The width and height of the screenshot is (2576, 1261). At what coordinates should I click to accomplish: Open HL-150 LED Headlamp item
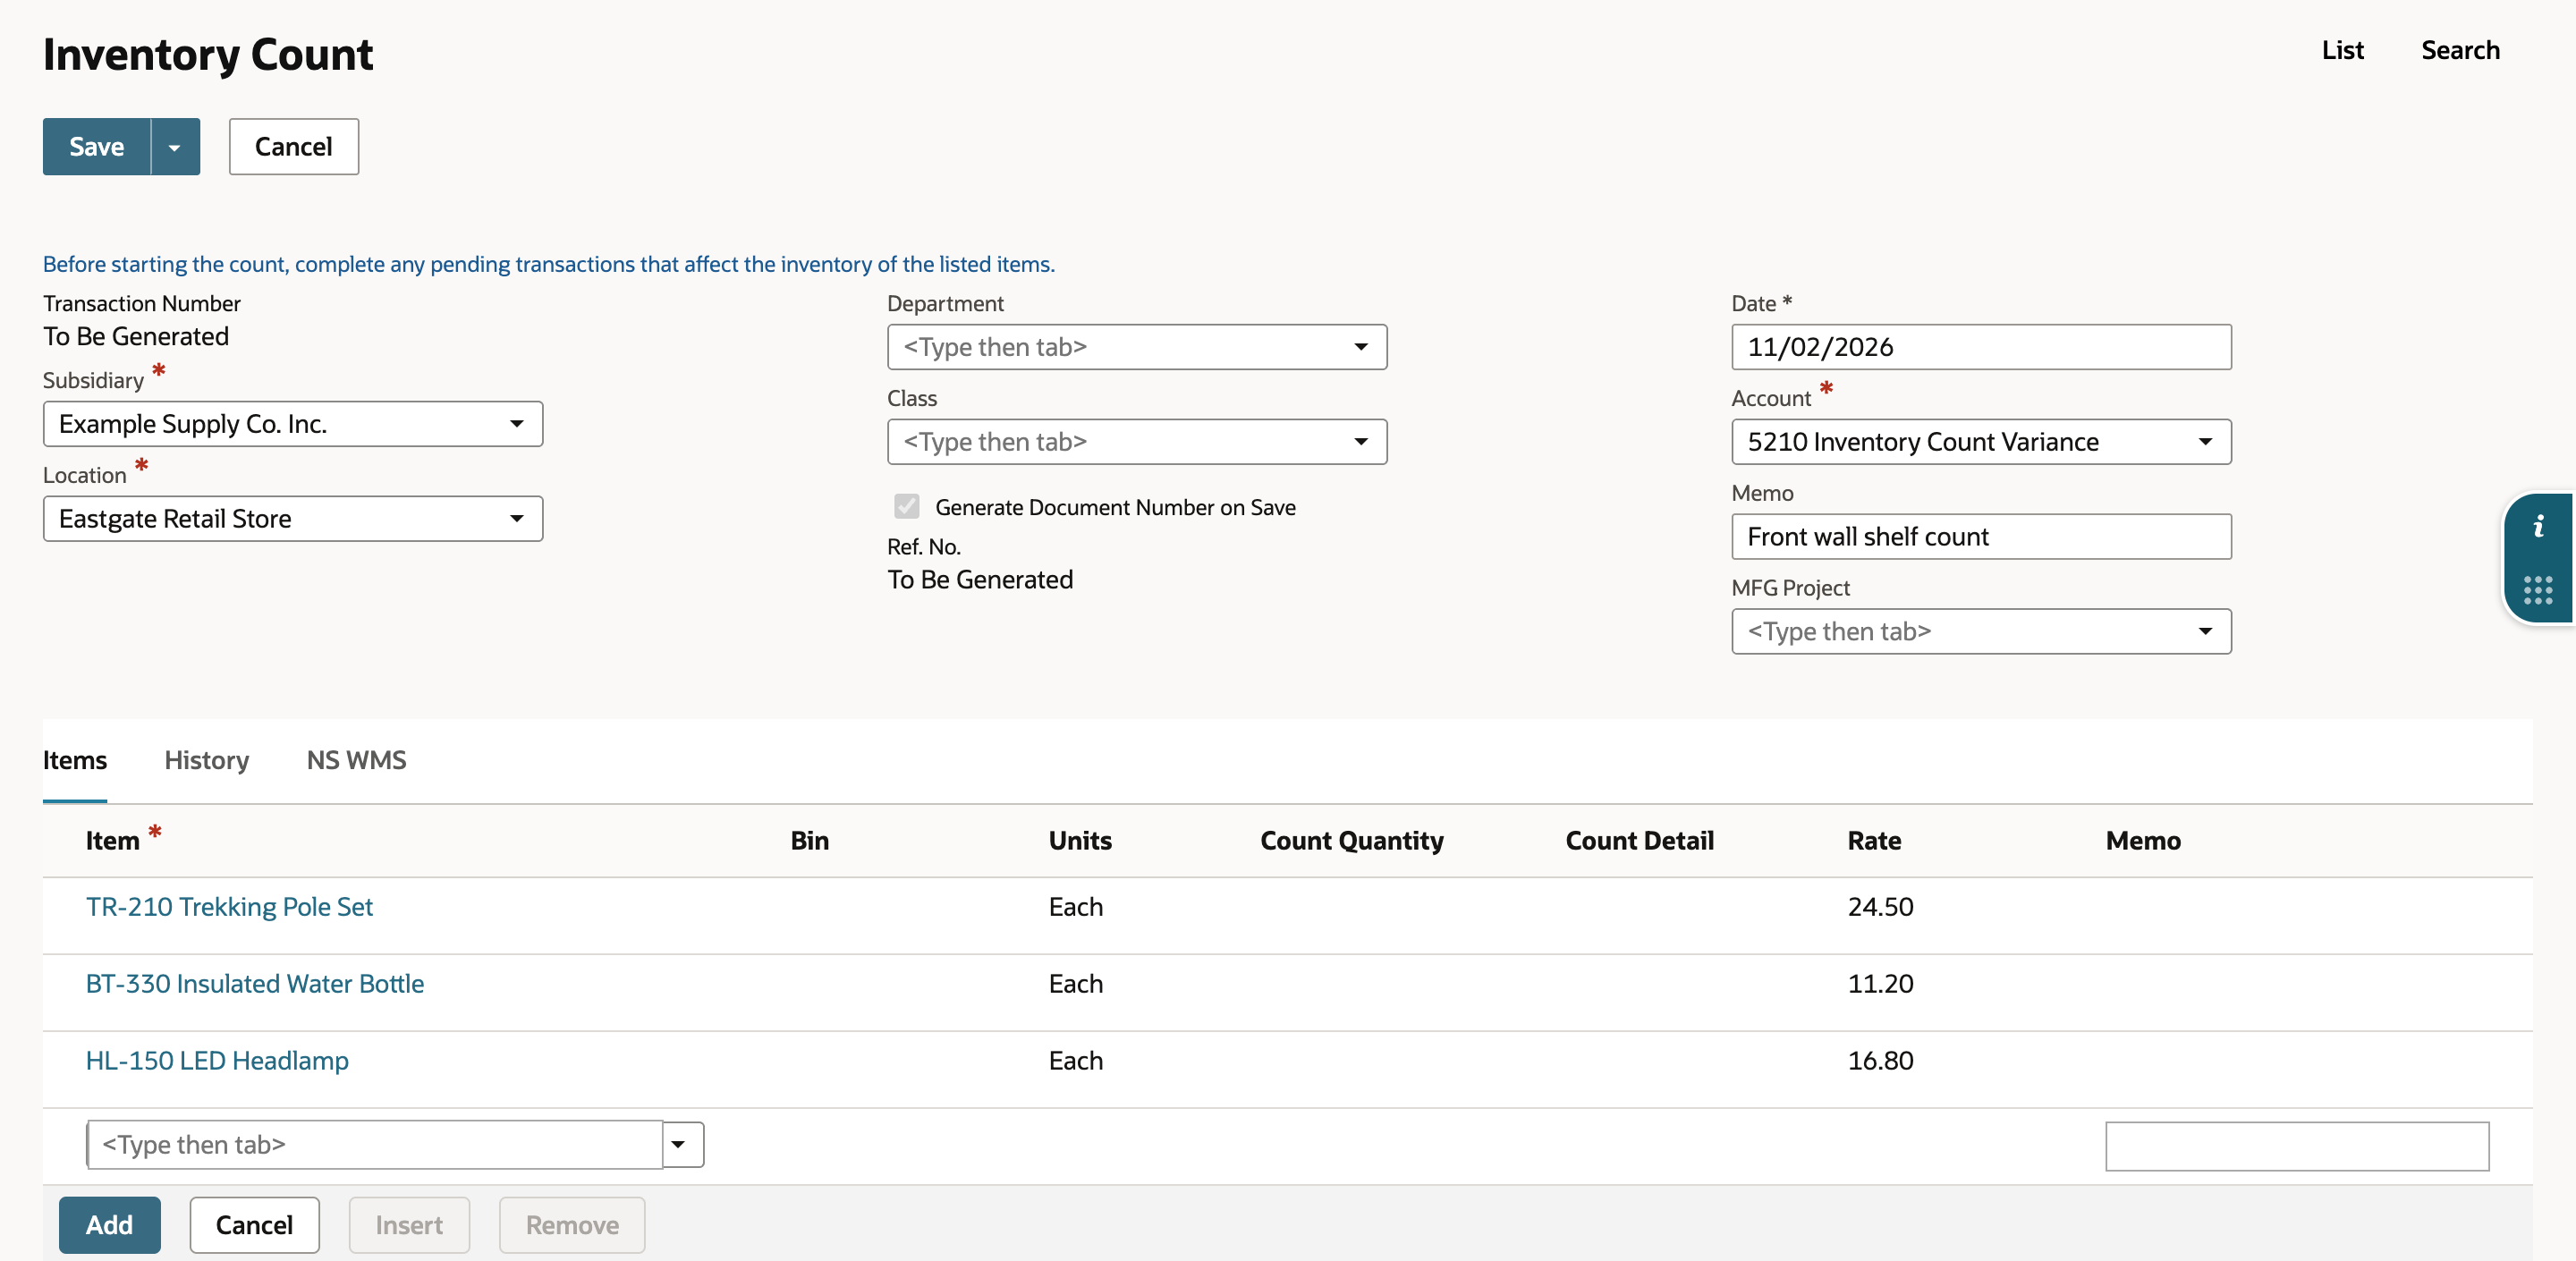click(x=217, y=1061)
